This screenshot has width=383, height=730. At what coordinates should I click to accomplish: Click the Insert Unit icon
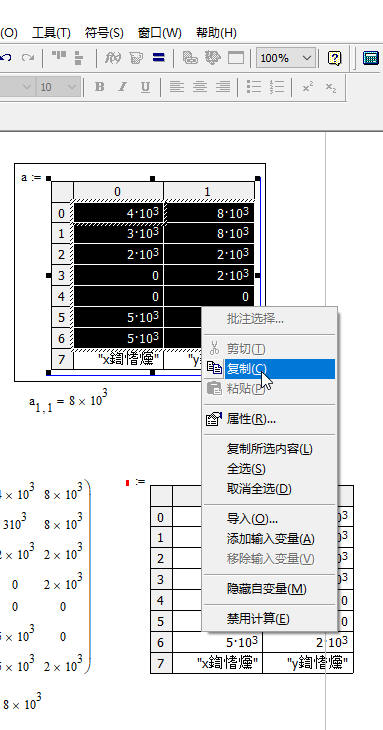coord(136,58)
